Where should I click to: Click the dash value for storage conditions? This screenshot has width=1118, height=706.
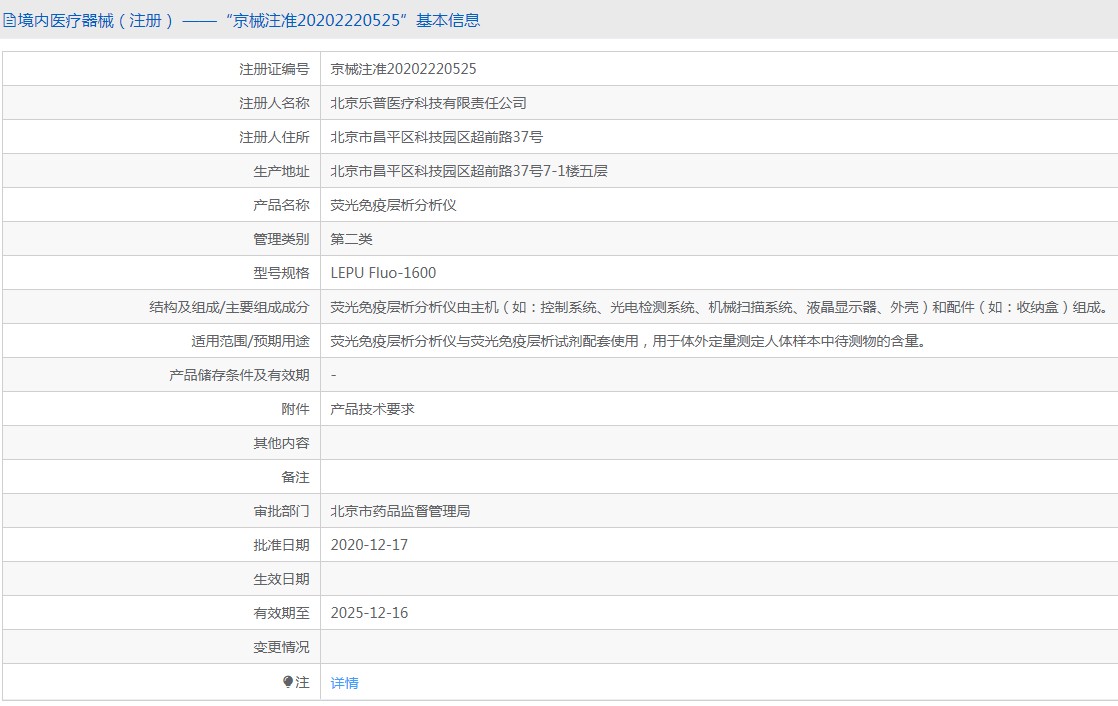coord(333,375)
